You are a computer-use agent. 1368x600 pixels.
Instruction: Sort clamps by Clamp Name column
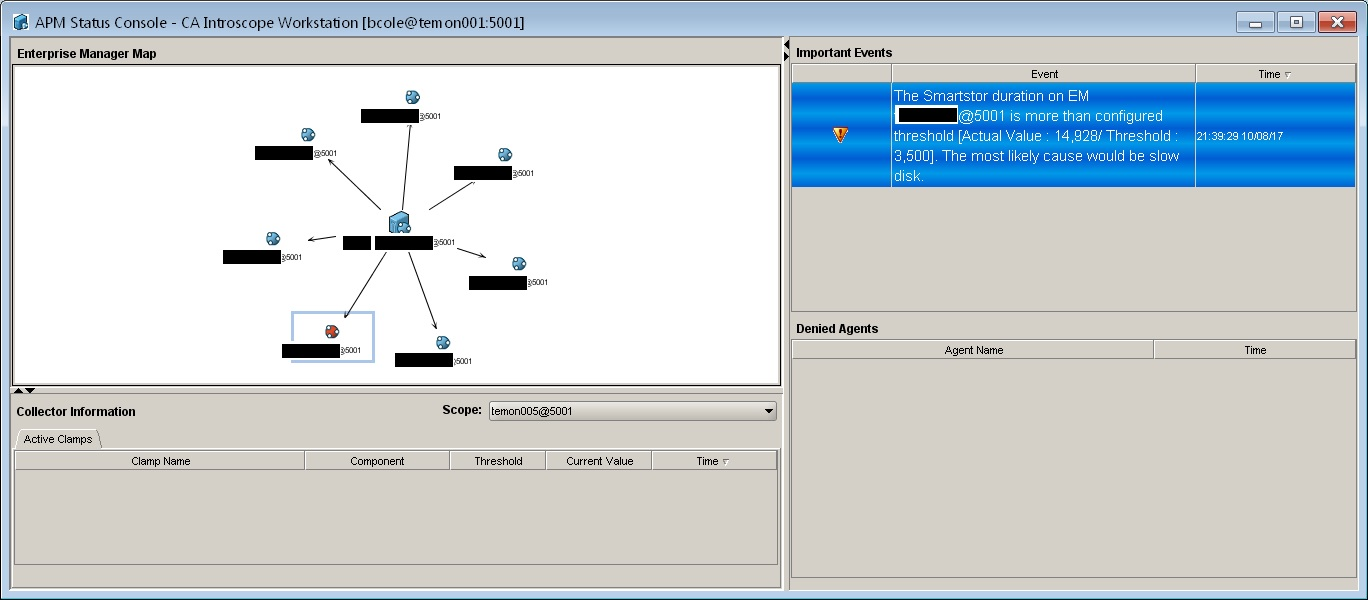160,461
